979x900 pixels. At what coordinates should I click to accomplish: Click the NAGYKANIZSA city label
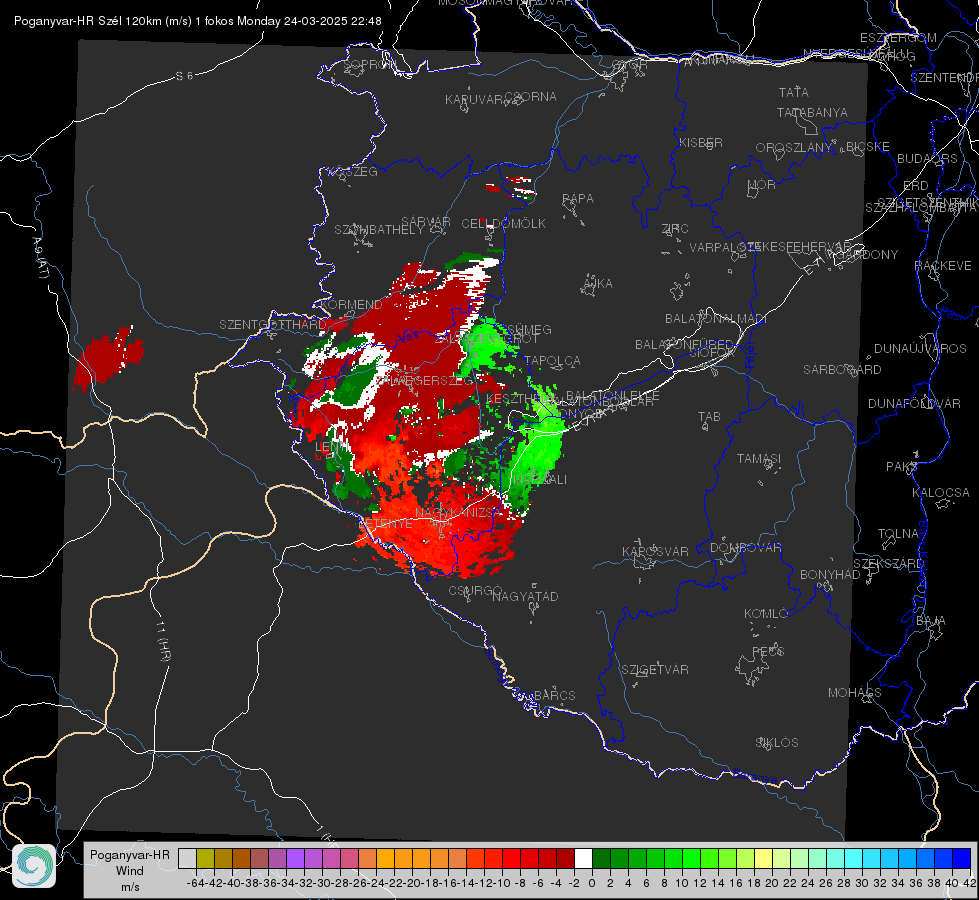pyautogui.click(x=457, y=513)
